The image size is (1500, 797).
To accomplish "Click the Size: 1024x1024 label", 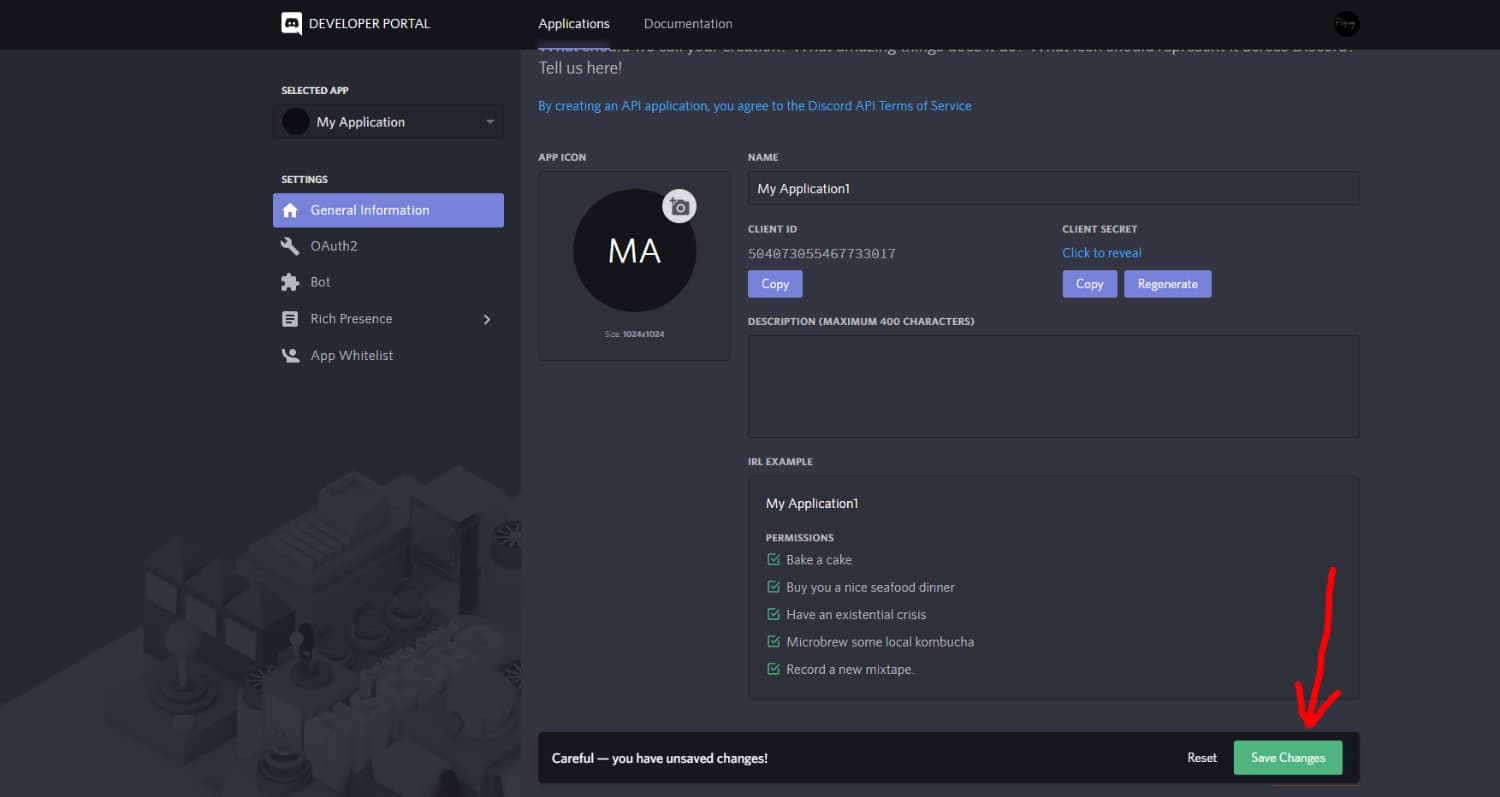I will (x=634, y=334).
